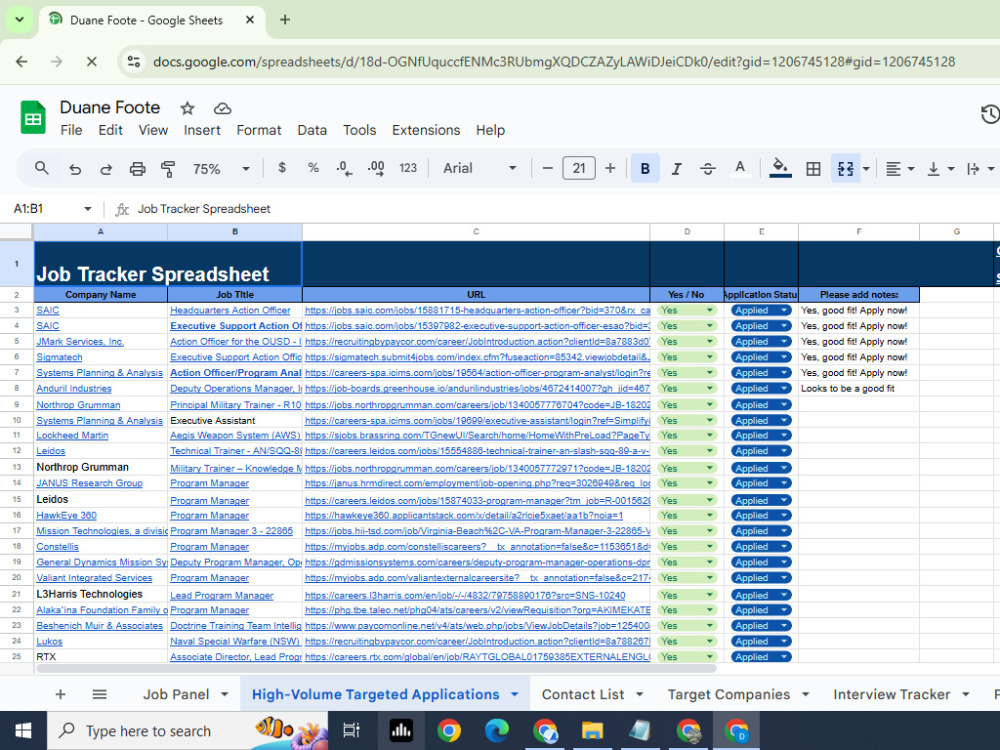Screen dimensions: 1000x750
Task: Open the Data menu
Action: 312,130
